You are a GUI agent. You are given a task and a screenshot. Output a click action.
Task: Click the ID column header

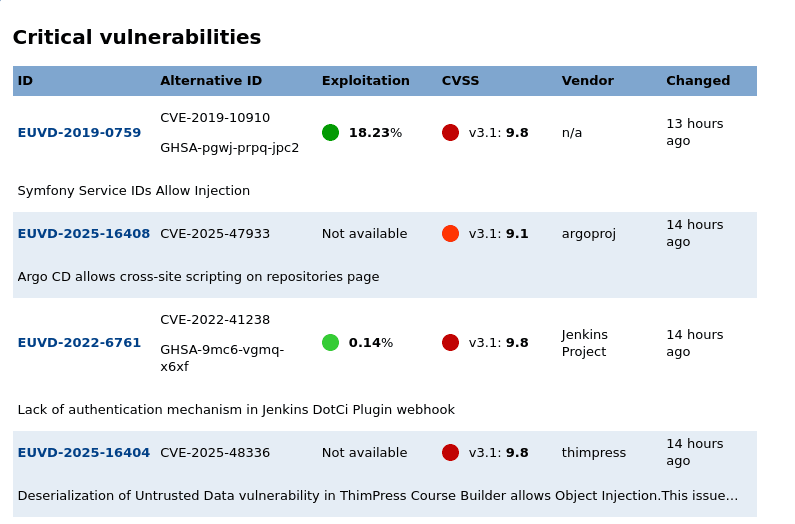point(25,81)
